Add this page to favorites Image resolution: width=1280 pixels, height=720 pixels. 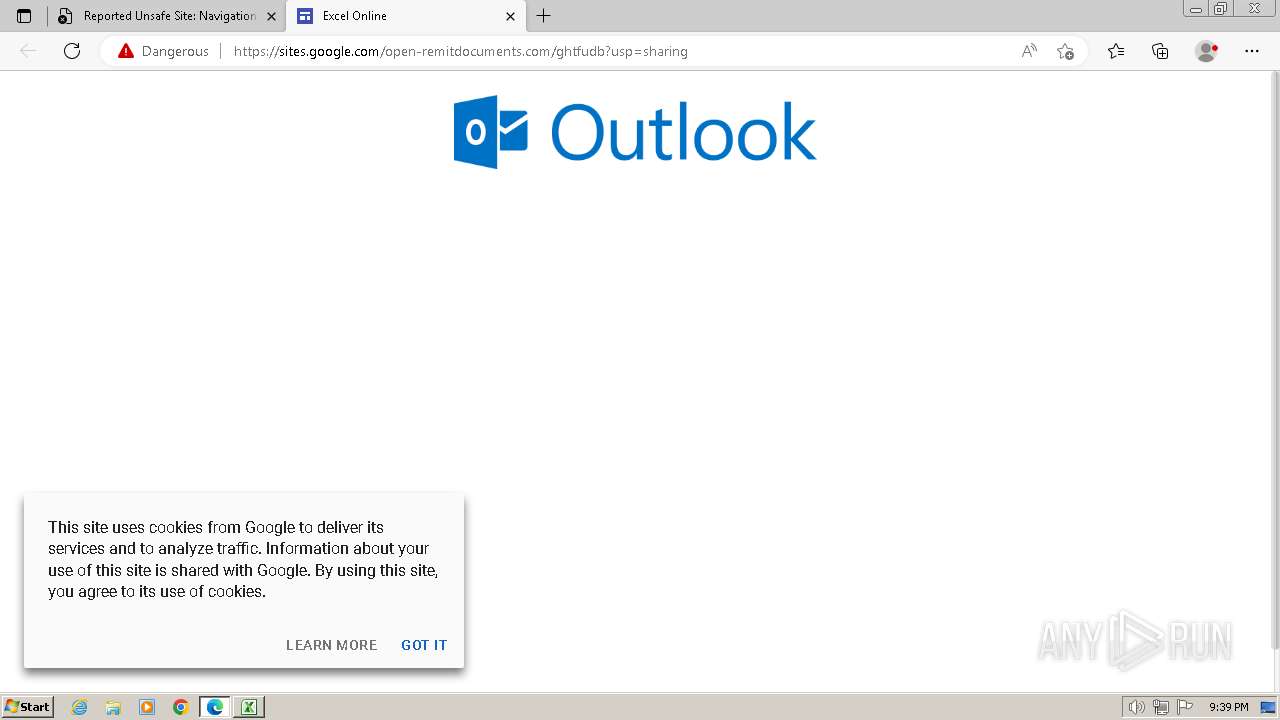[1065, 51]
